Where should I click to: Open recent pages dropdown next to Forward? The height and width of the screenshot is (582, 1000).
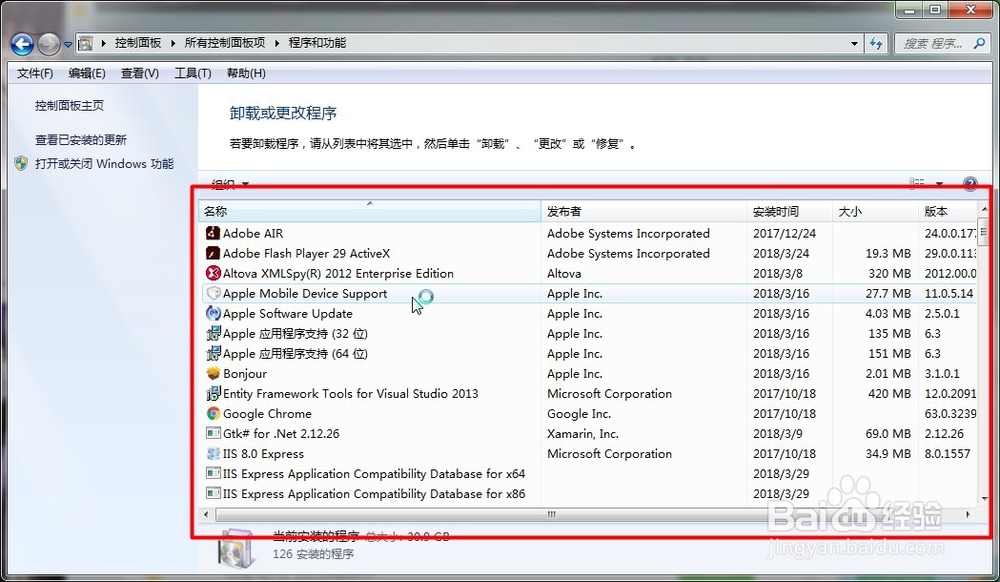pyautogui.click(x=68, y=45)
